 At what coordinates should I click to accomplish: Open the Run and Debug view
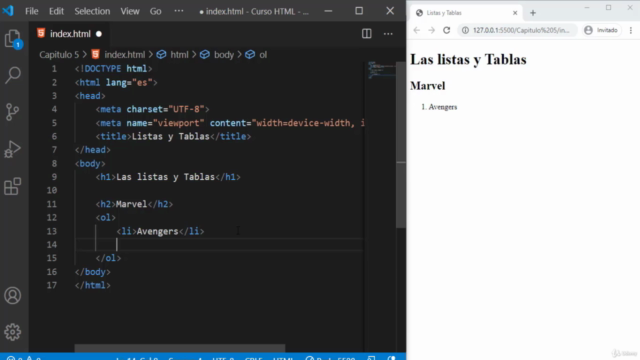[x=13, y=149]
